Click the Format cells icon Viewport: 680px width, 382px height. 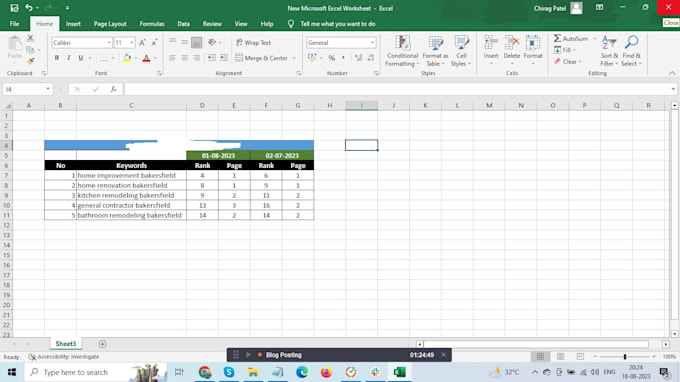(x=533, y=43)
